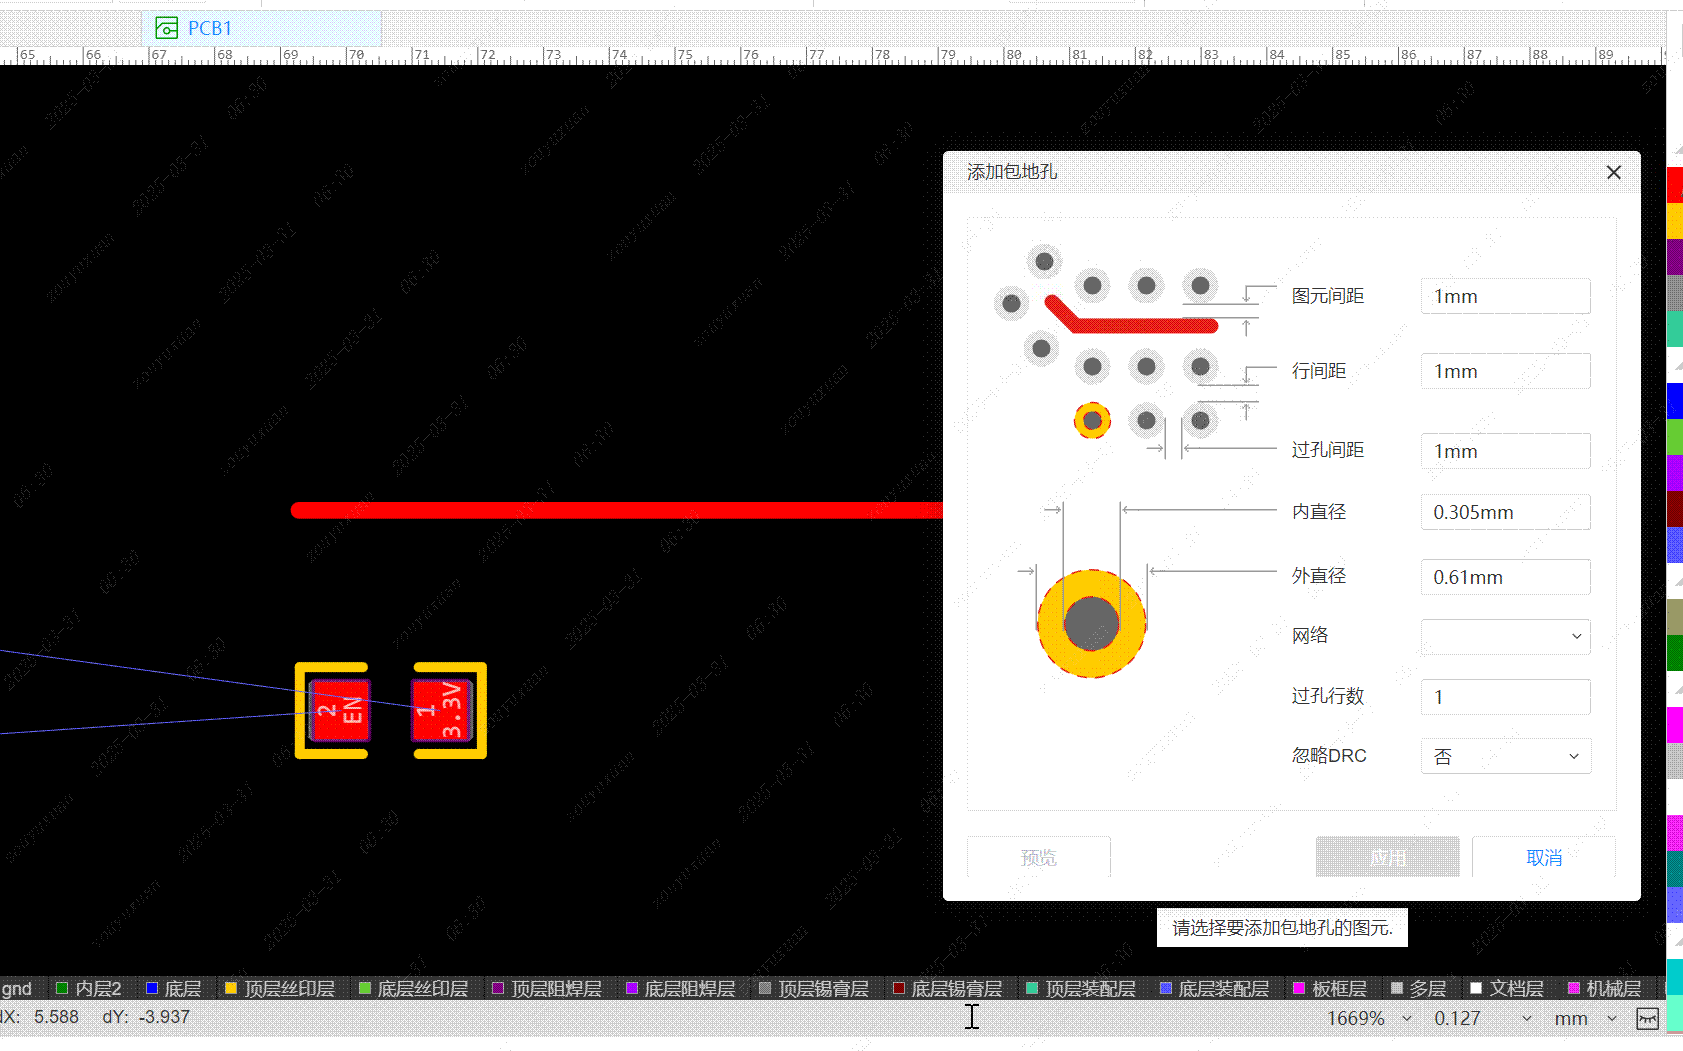Click the PCB1 document tab
This screenshot has height=1051, width=1683.
(208, 28)
